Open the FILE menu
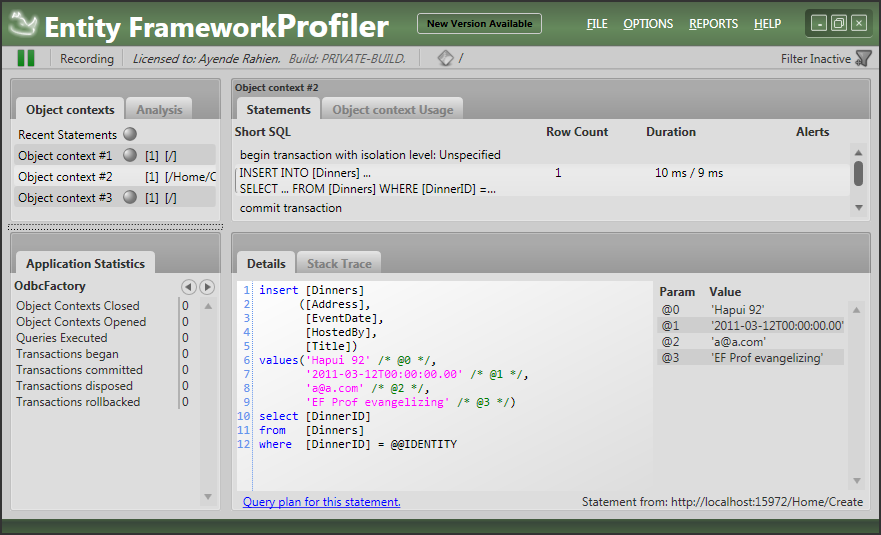 [x=597, y=24]
